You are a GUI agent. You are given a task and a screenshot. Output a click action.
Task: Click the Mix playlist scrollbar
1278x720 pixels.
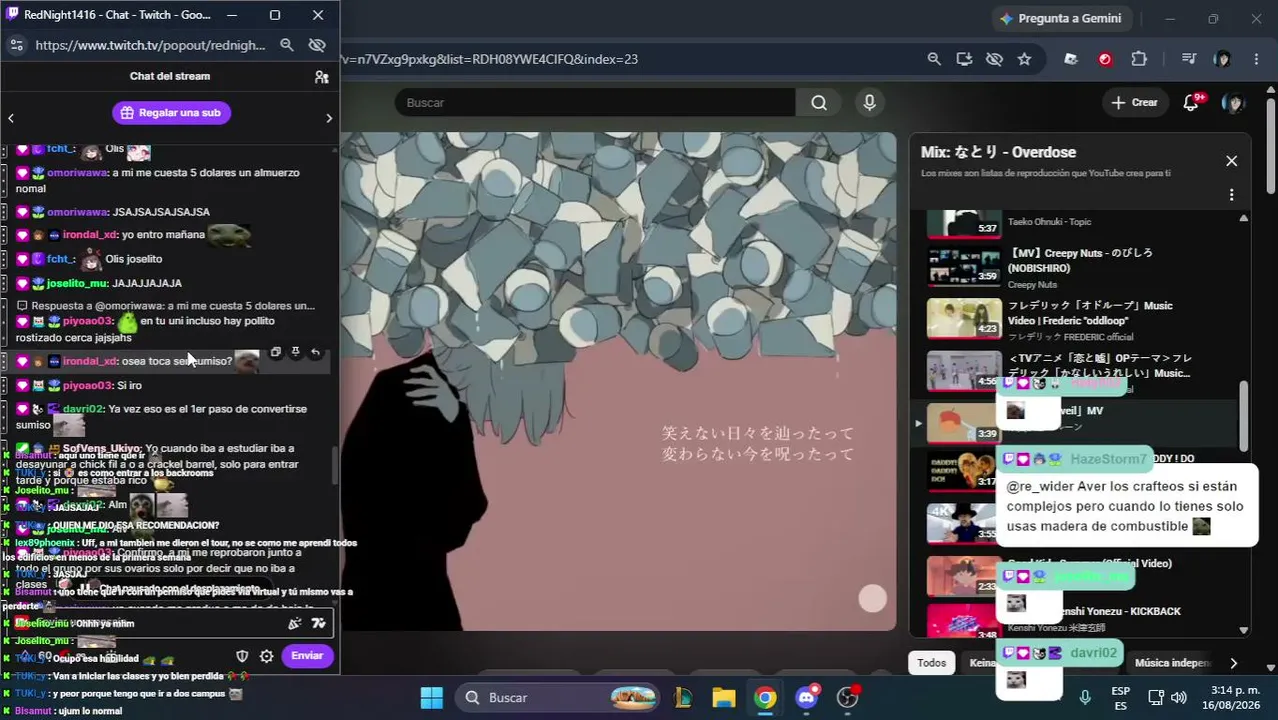1244,415
